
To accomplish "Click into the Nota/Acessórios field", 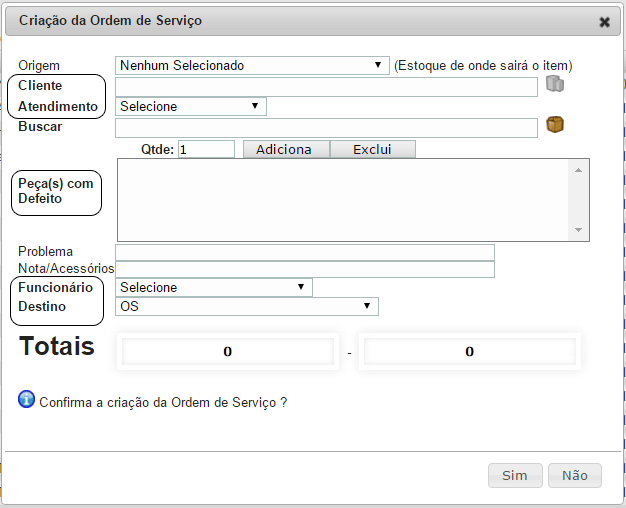I will point(305,270).
